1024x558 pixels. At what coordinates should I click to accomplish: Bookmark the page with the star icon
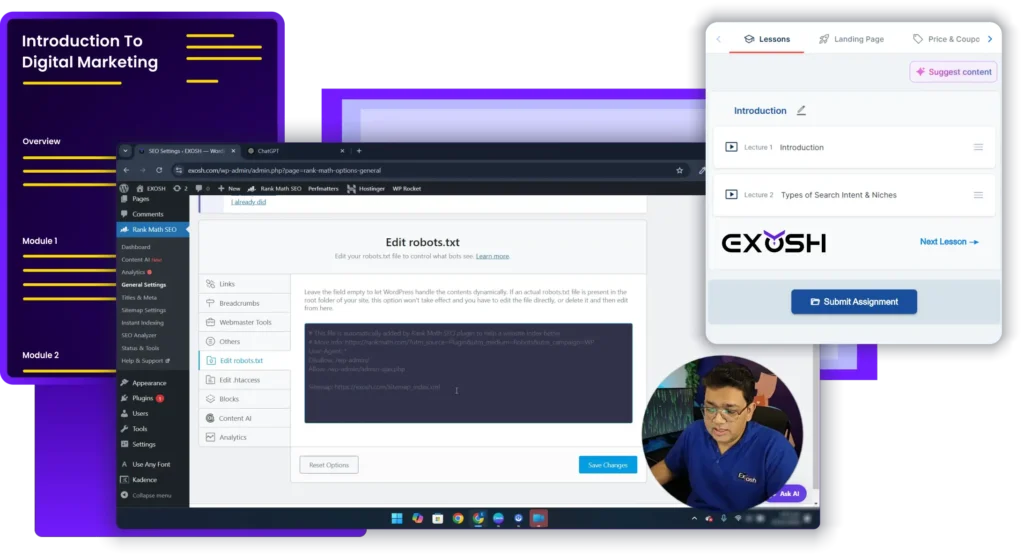coord(679,171)
